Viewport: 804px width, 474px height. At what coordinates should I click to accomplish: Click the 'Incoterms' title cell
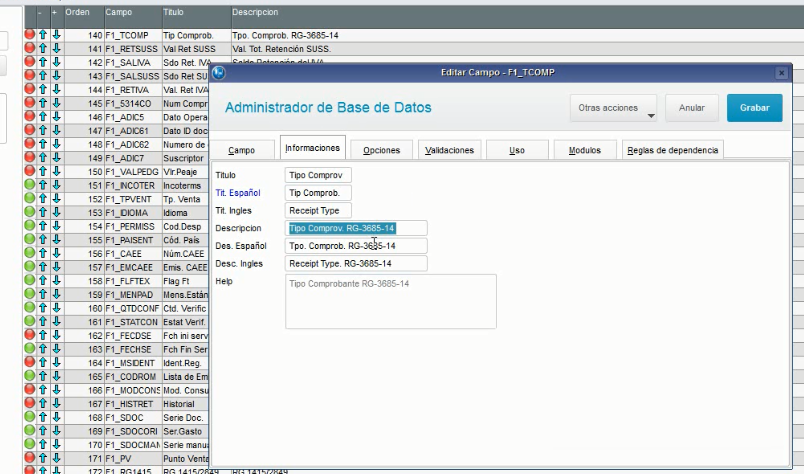point(185,185)
